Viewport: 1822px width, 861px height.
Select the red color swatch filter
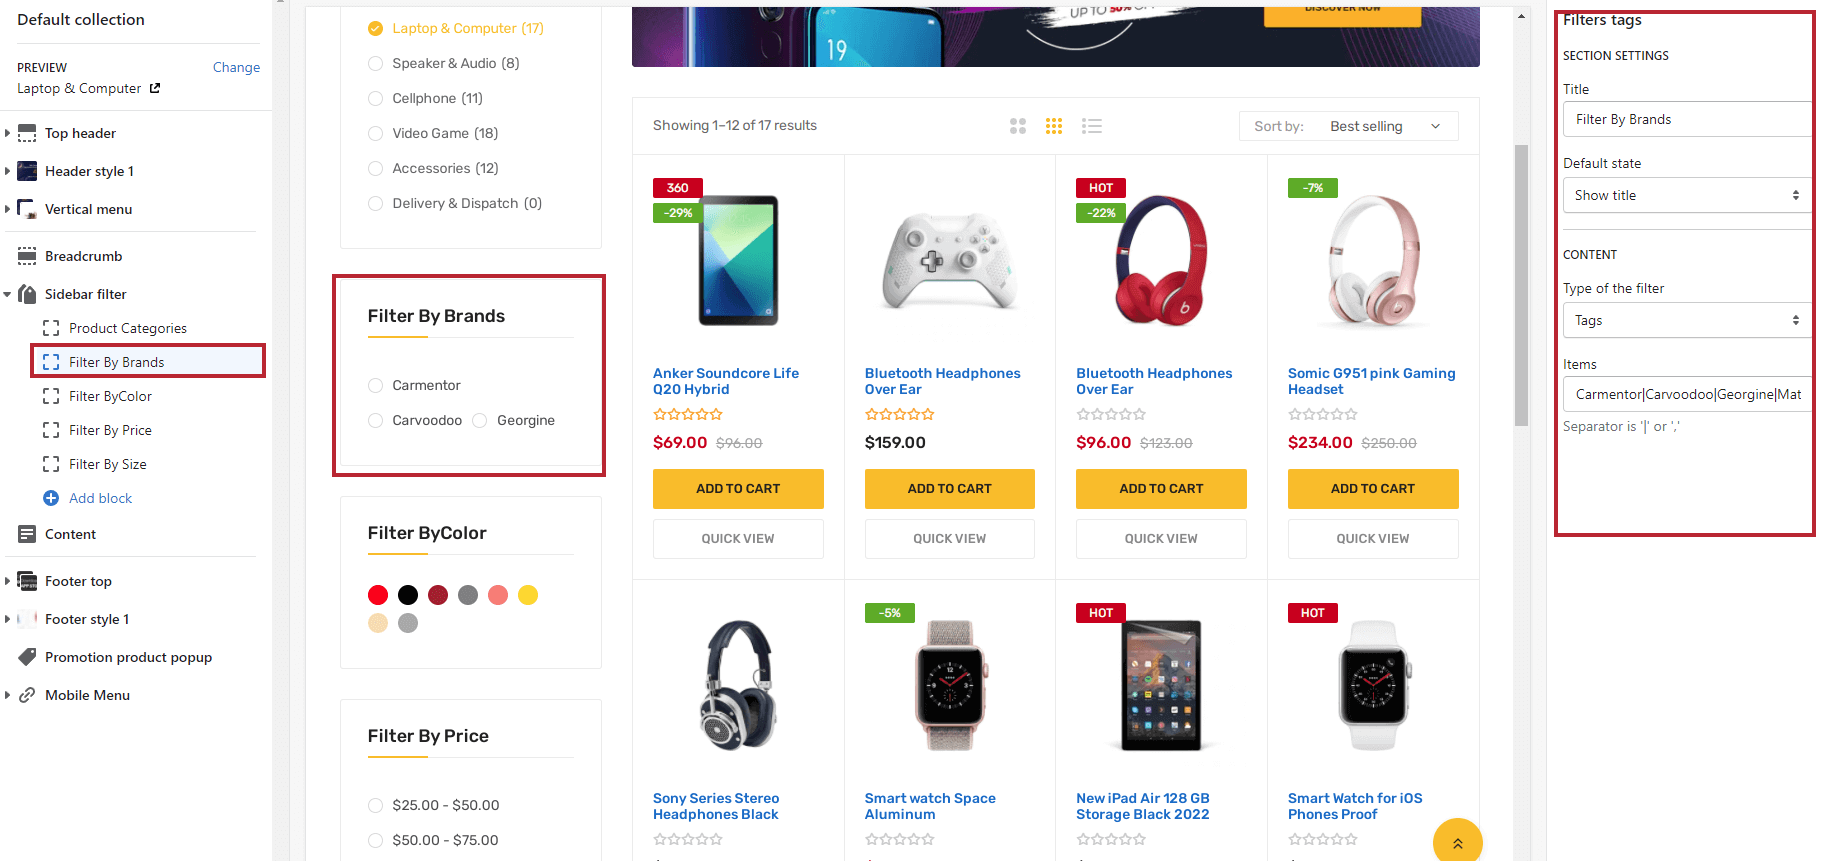(377, 594)
